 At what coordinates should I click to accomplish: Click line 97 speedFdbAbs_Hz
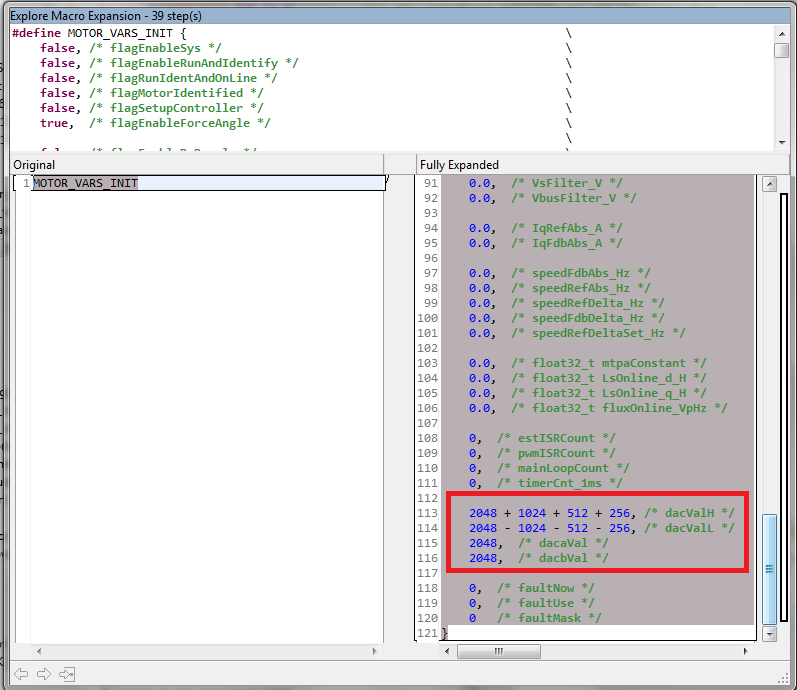click(560, 273)
